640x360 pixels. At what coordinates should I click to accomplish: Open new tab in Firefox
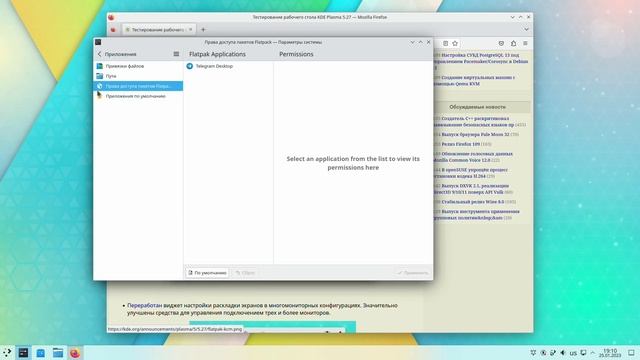203,29
